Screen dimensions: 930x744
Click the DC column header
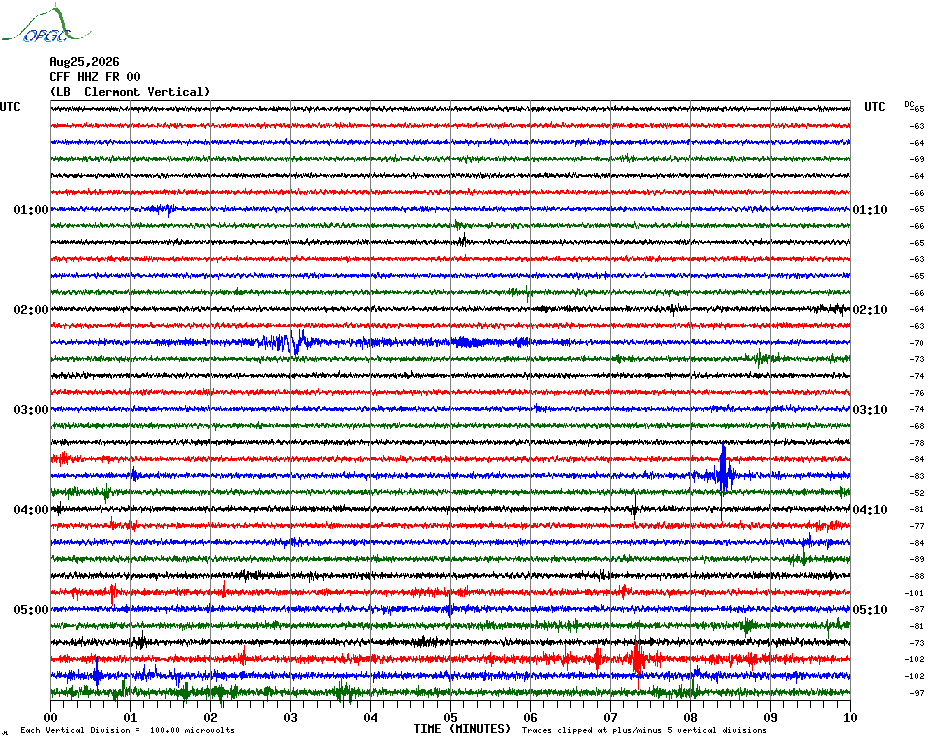[909, 104]
